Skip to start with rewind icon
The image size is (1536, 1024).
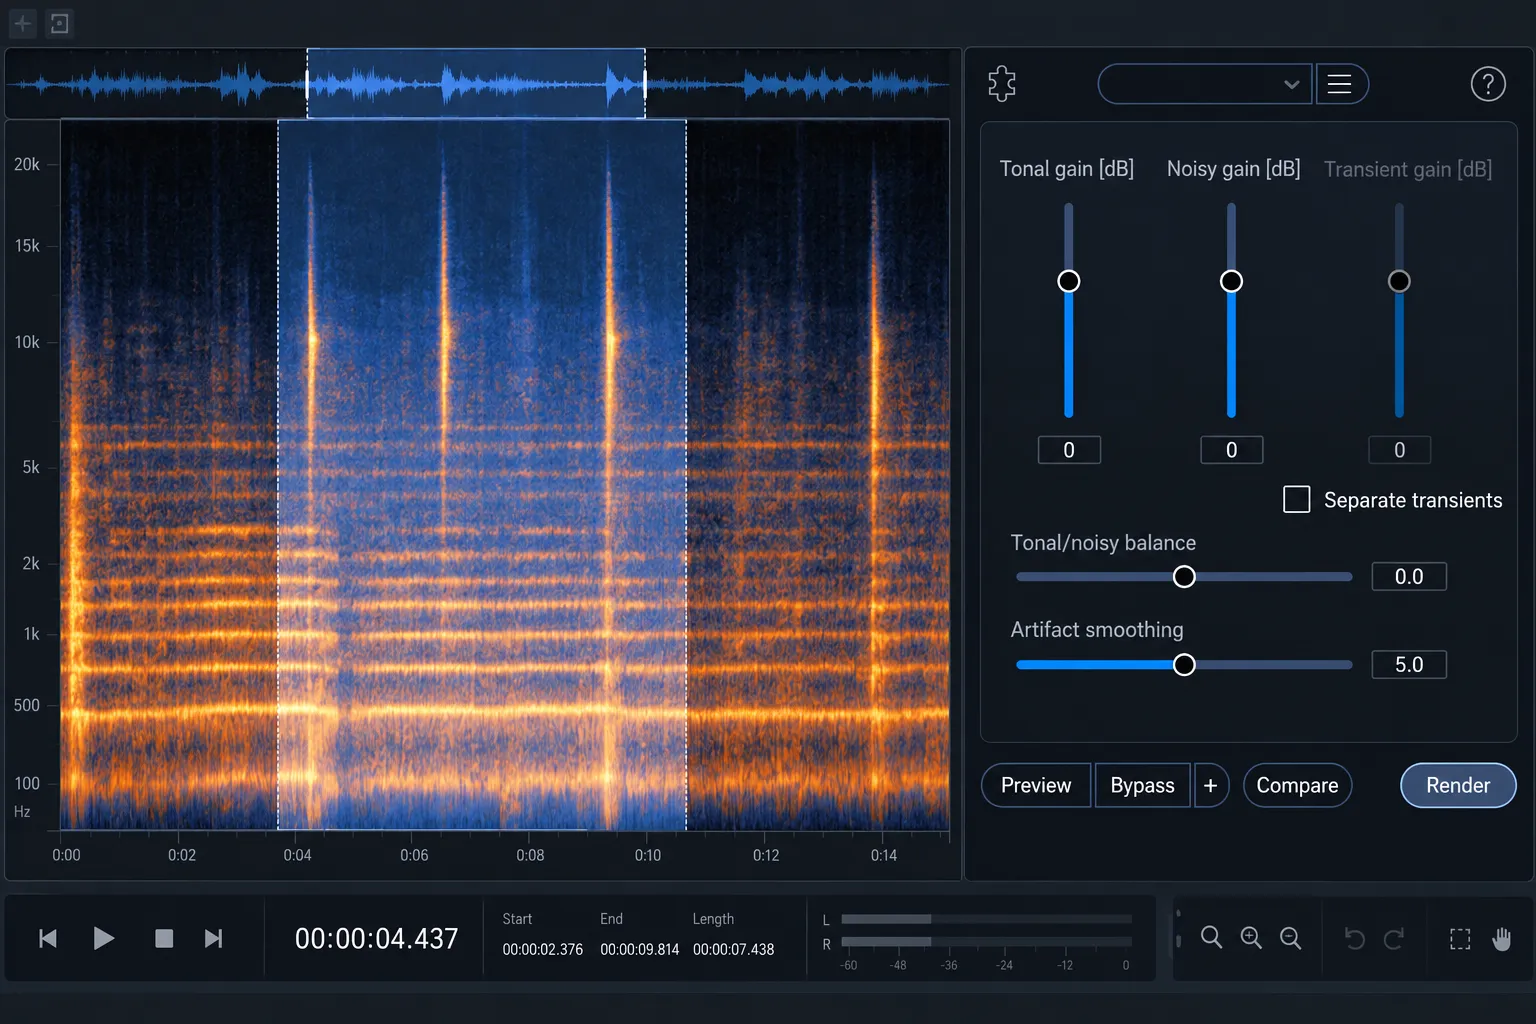coord(47,938)
